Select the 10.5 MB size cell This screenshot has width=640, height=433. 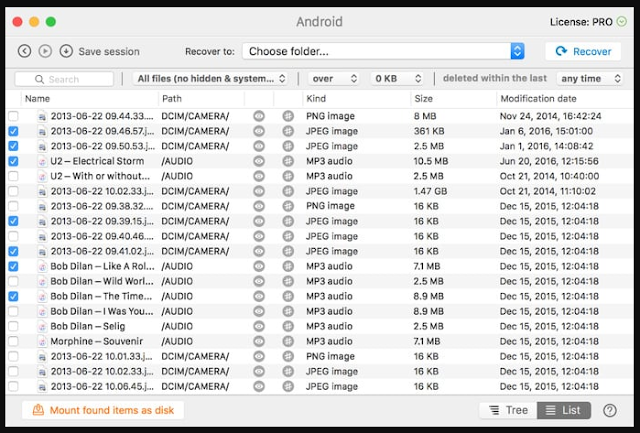pyautogui.click(x=431, y=161)
